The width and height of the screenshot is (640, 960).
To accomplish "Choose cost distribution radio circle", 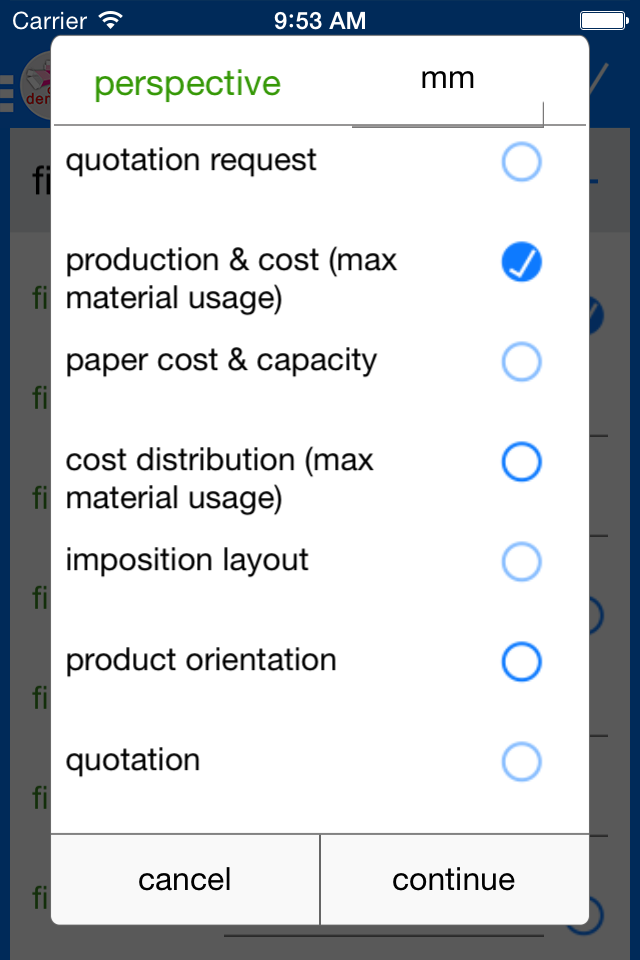I will (x=521, y=462).
